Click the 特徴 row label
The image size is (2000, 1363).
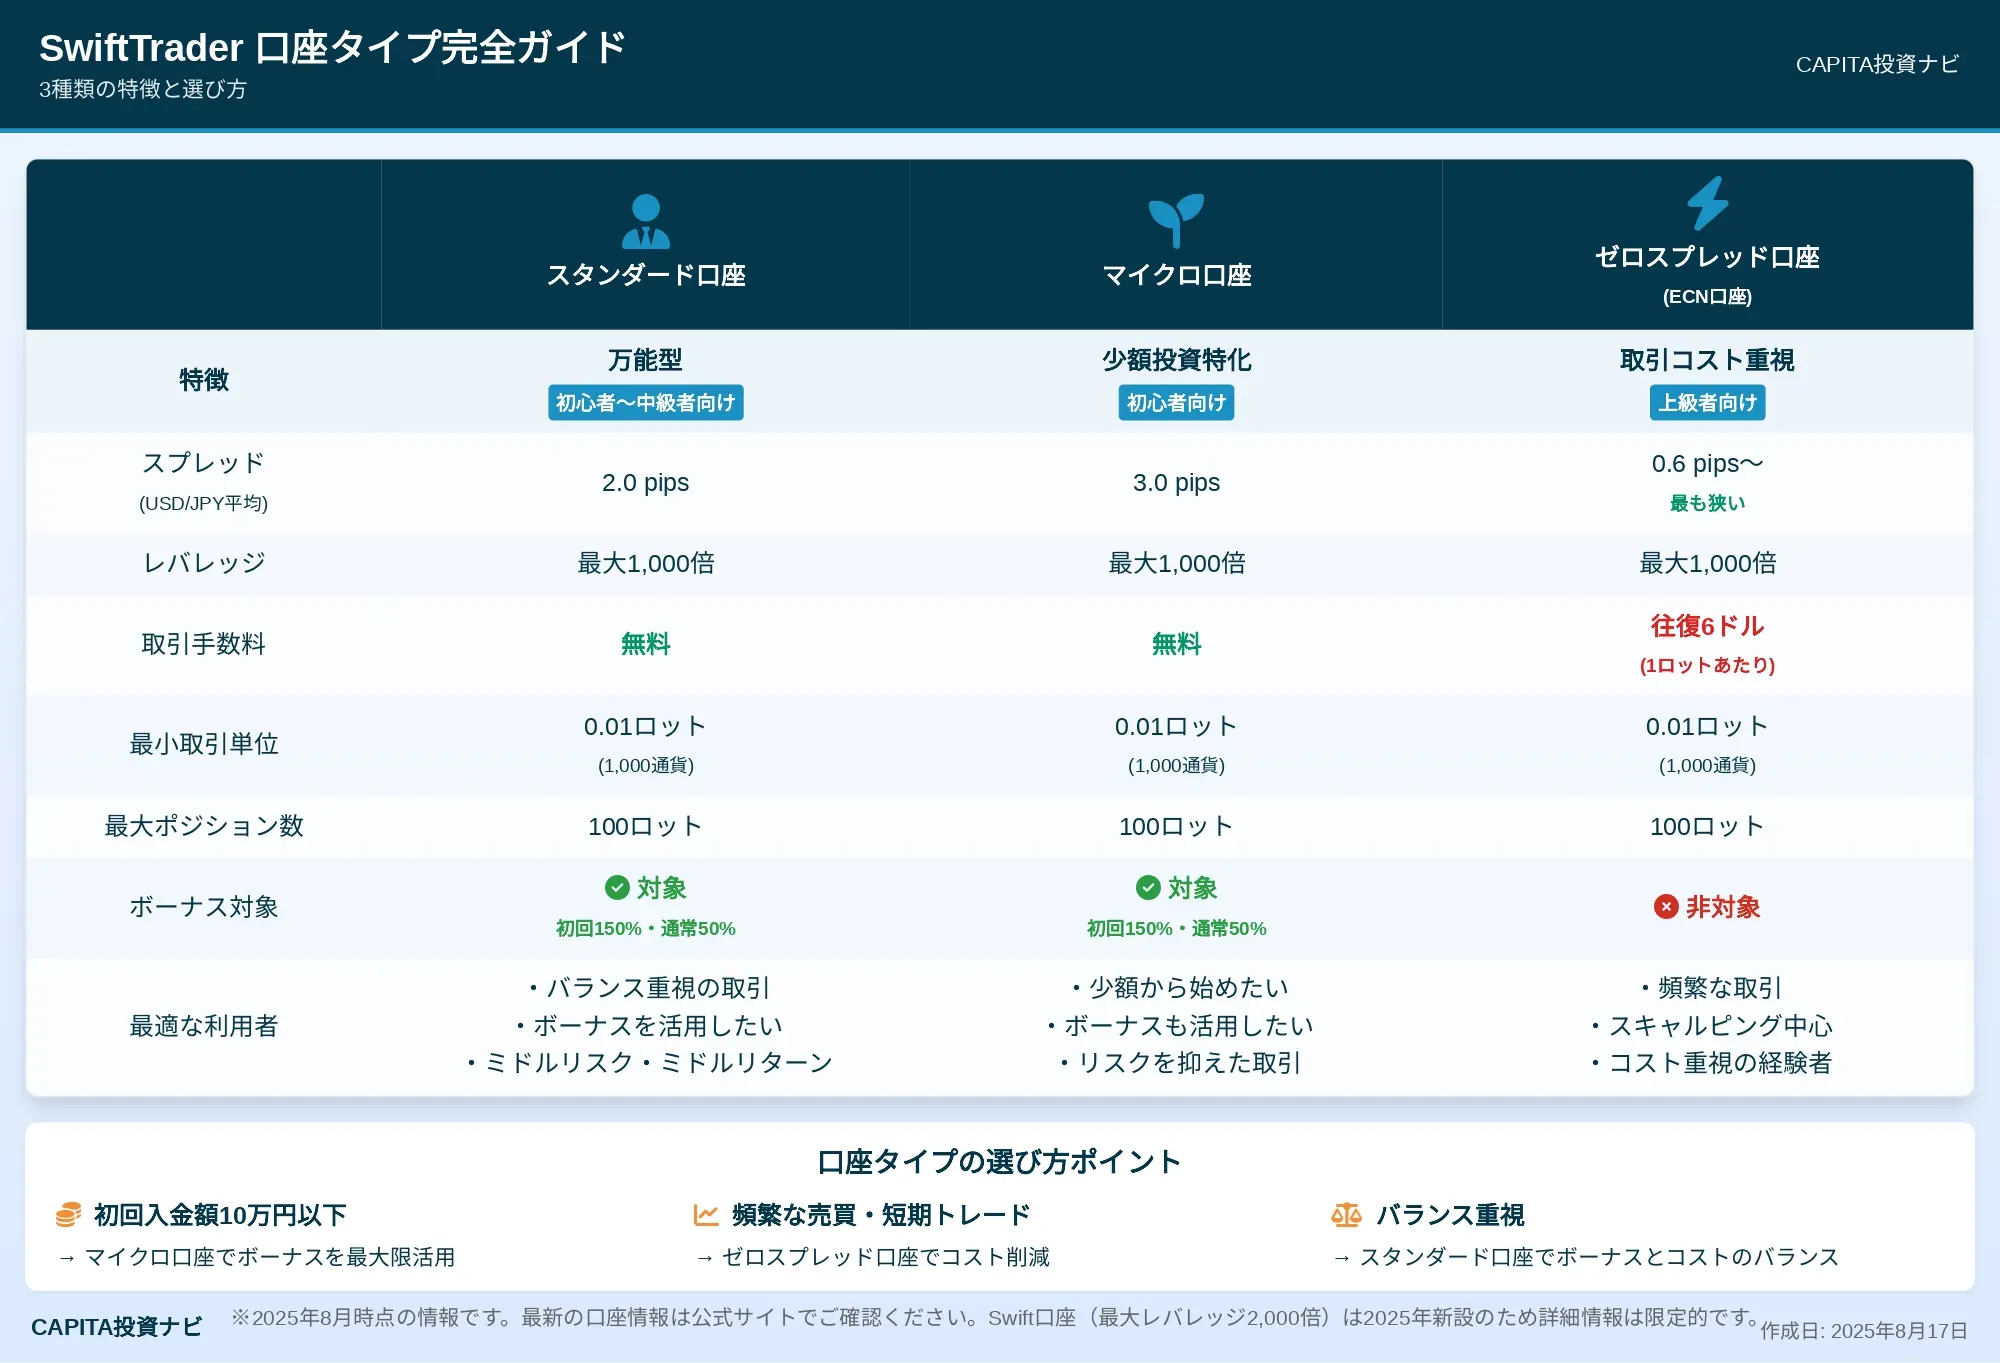pos(203,380)
